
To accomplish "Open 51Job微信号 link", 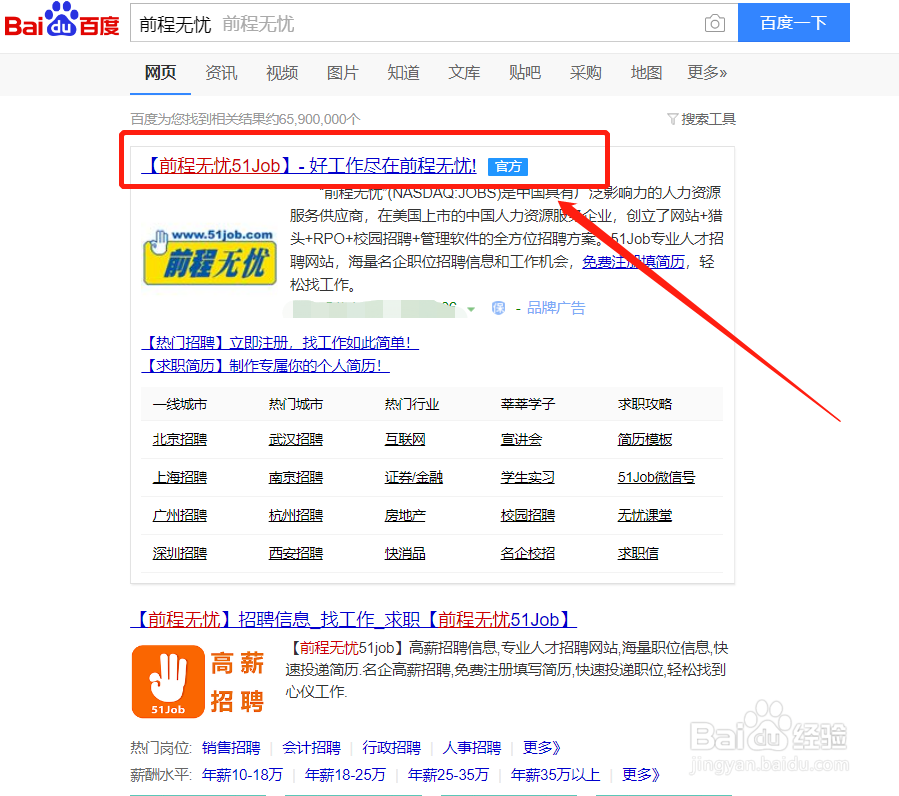I will pos(656,477).
